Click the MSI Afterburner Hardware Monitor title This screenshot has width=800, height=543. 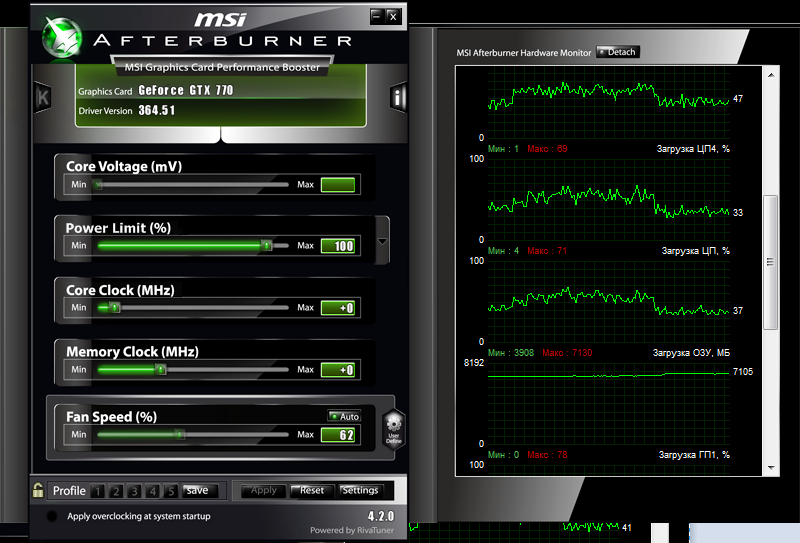[x=523, y=53]
